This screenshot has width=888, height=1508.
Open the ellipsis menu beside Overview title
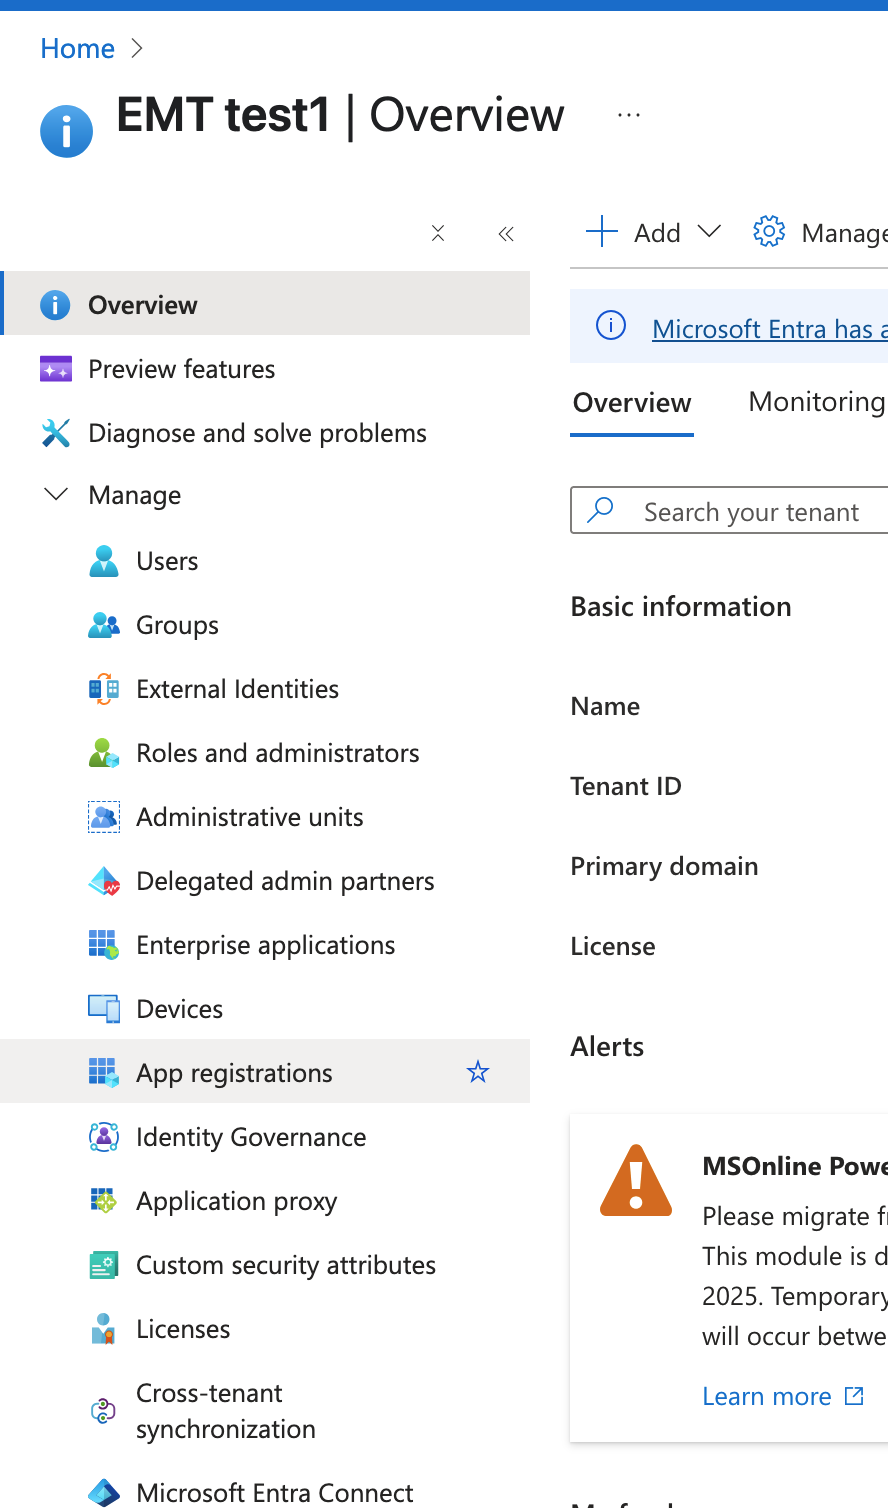[629, 115]
